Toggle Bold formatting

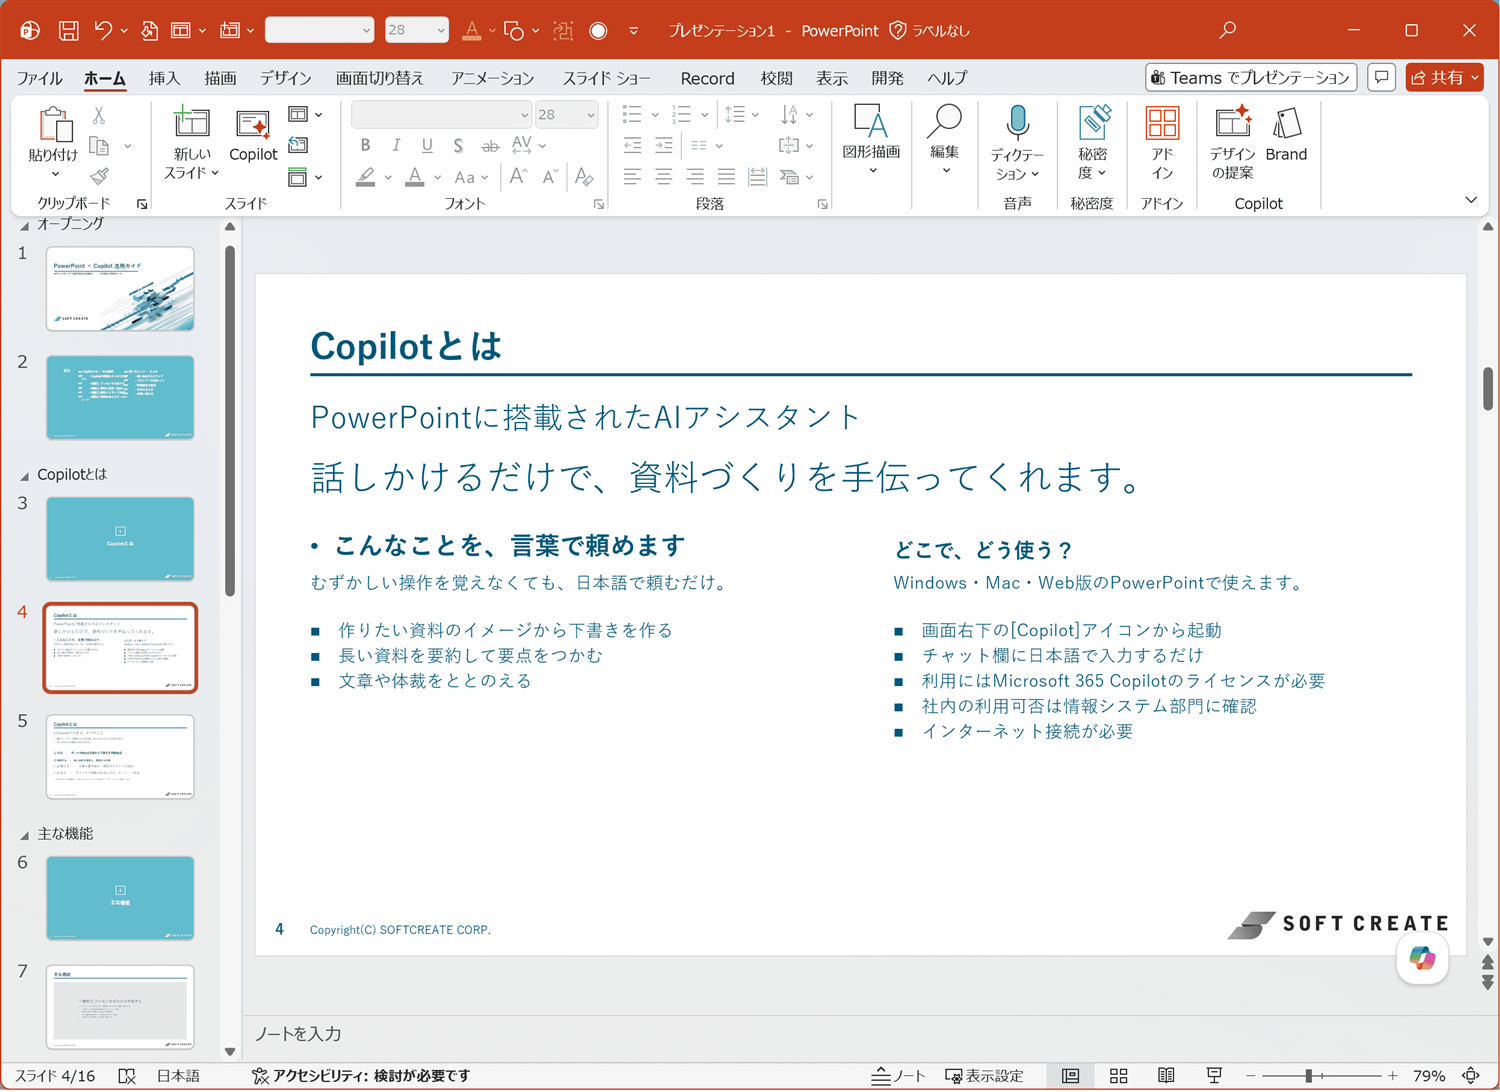point(365,146)
